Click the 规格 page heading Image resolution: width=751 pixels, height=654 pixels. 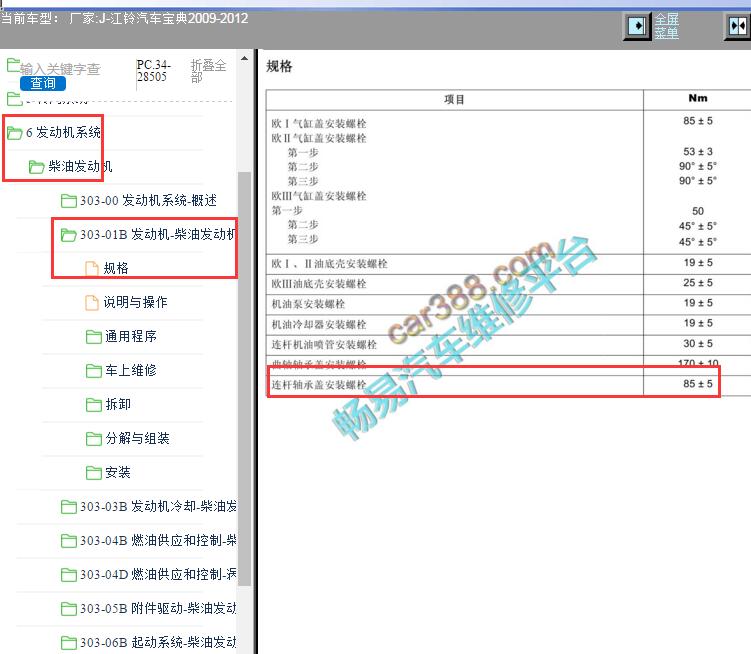(x=279, y=67)
